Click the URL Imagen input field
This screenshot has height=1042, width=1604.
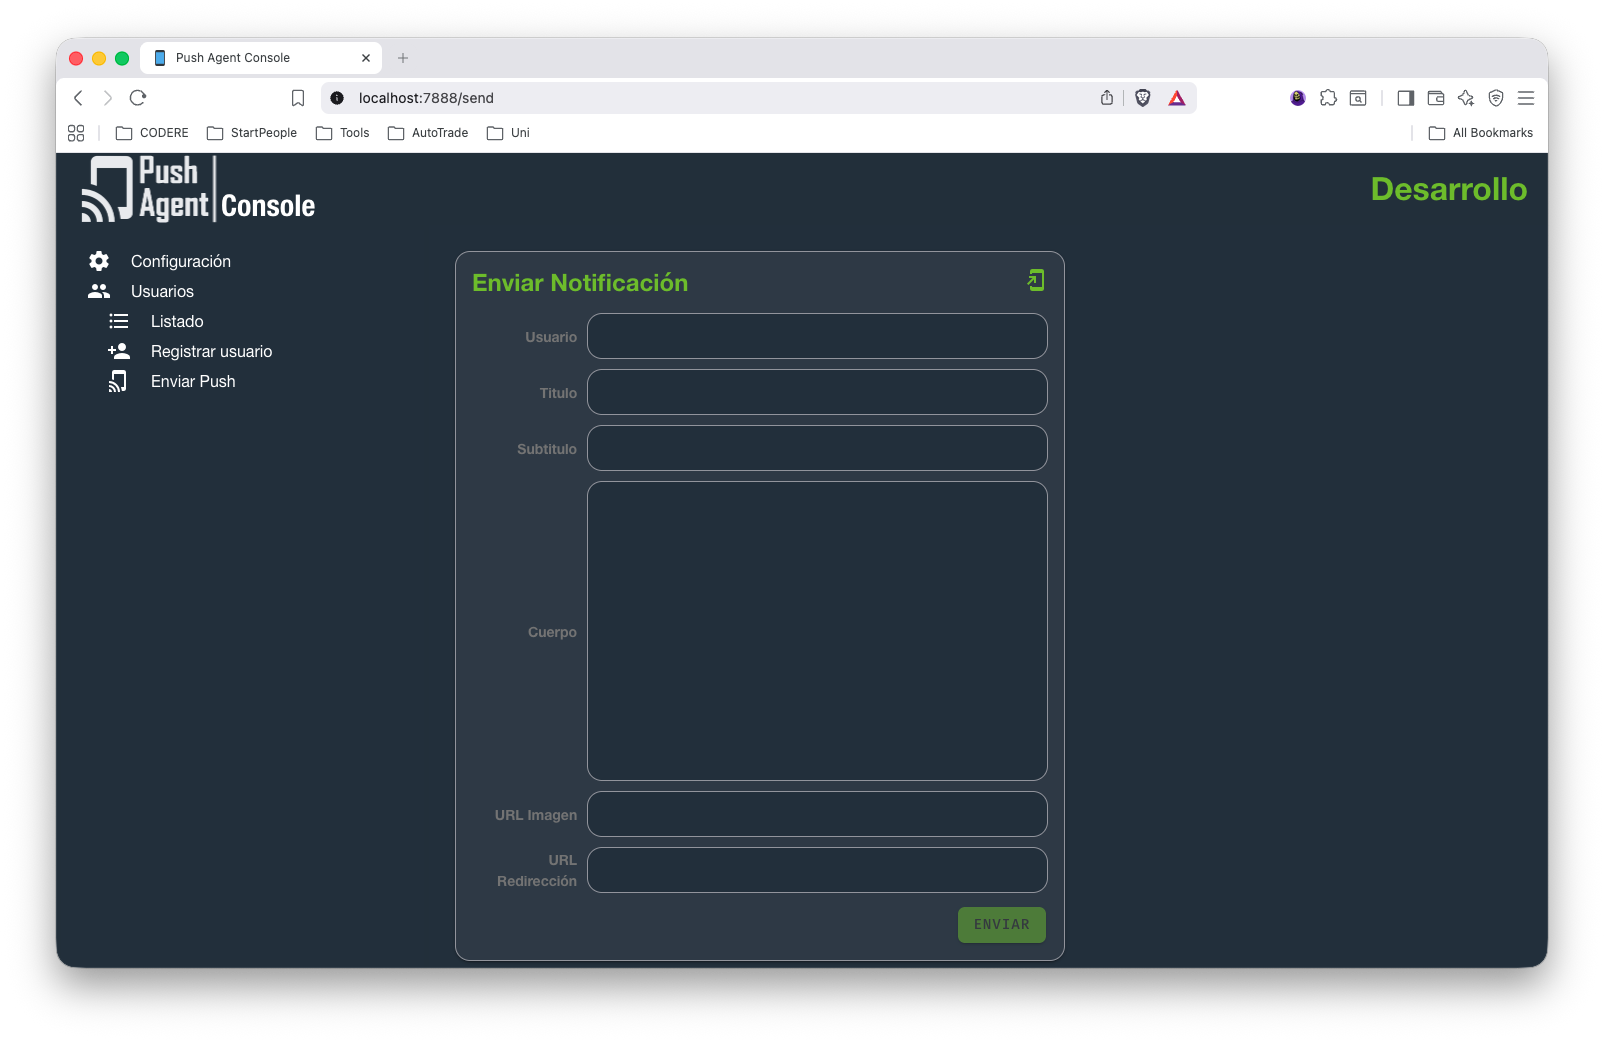click(x=817, y=814)
